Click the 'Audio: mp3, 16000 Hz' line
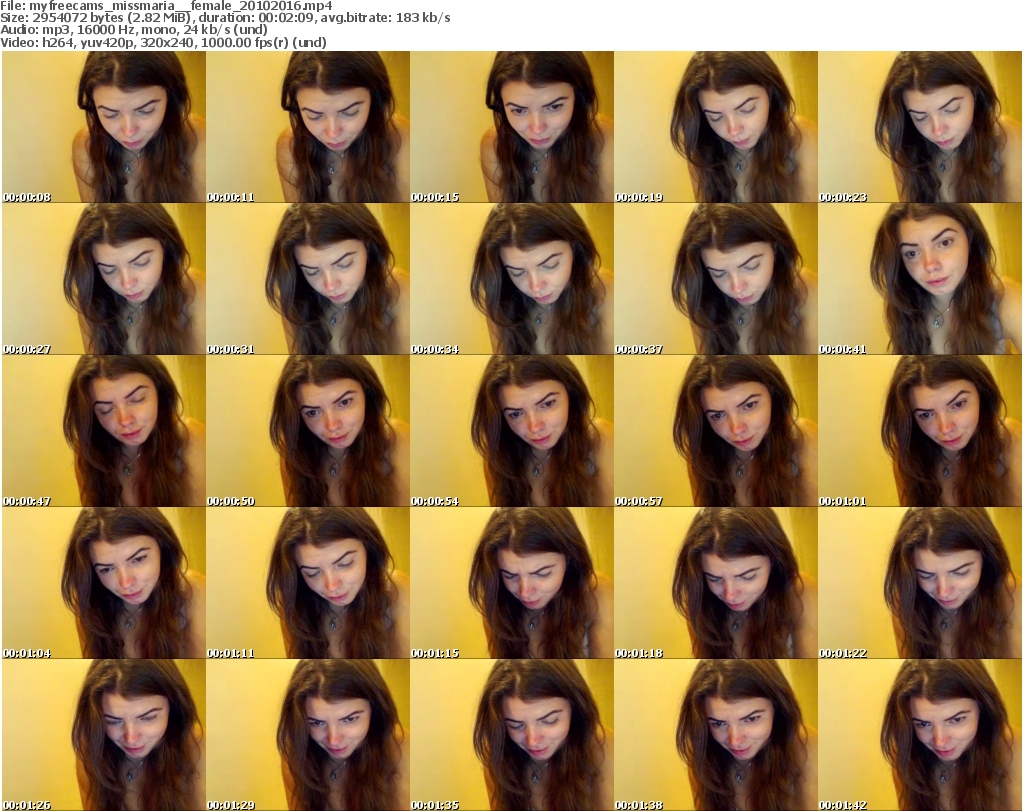1024x811 pixels. (134, 30)
